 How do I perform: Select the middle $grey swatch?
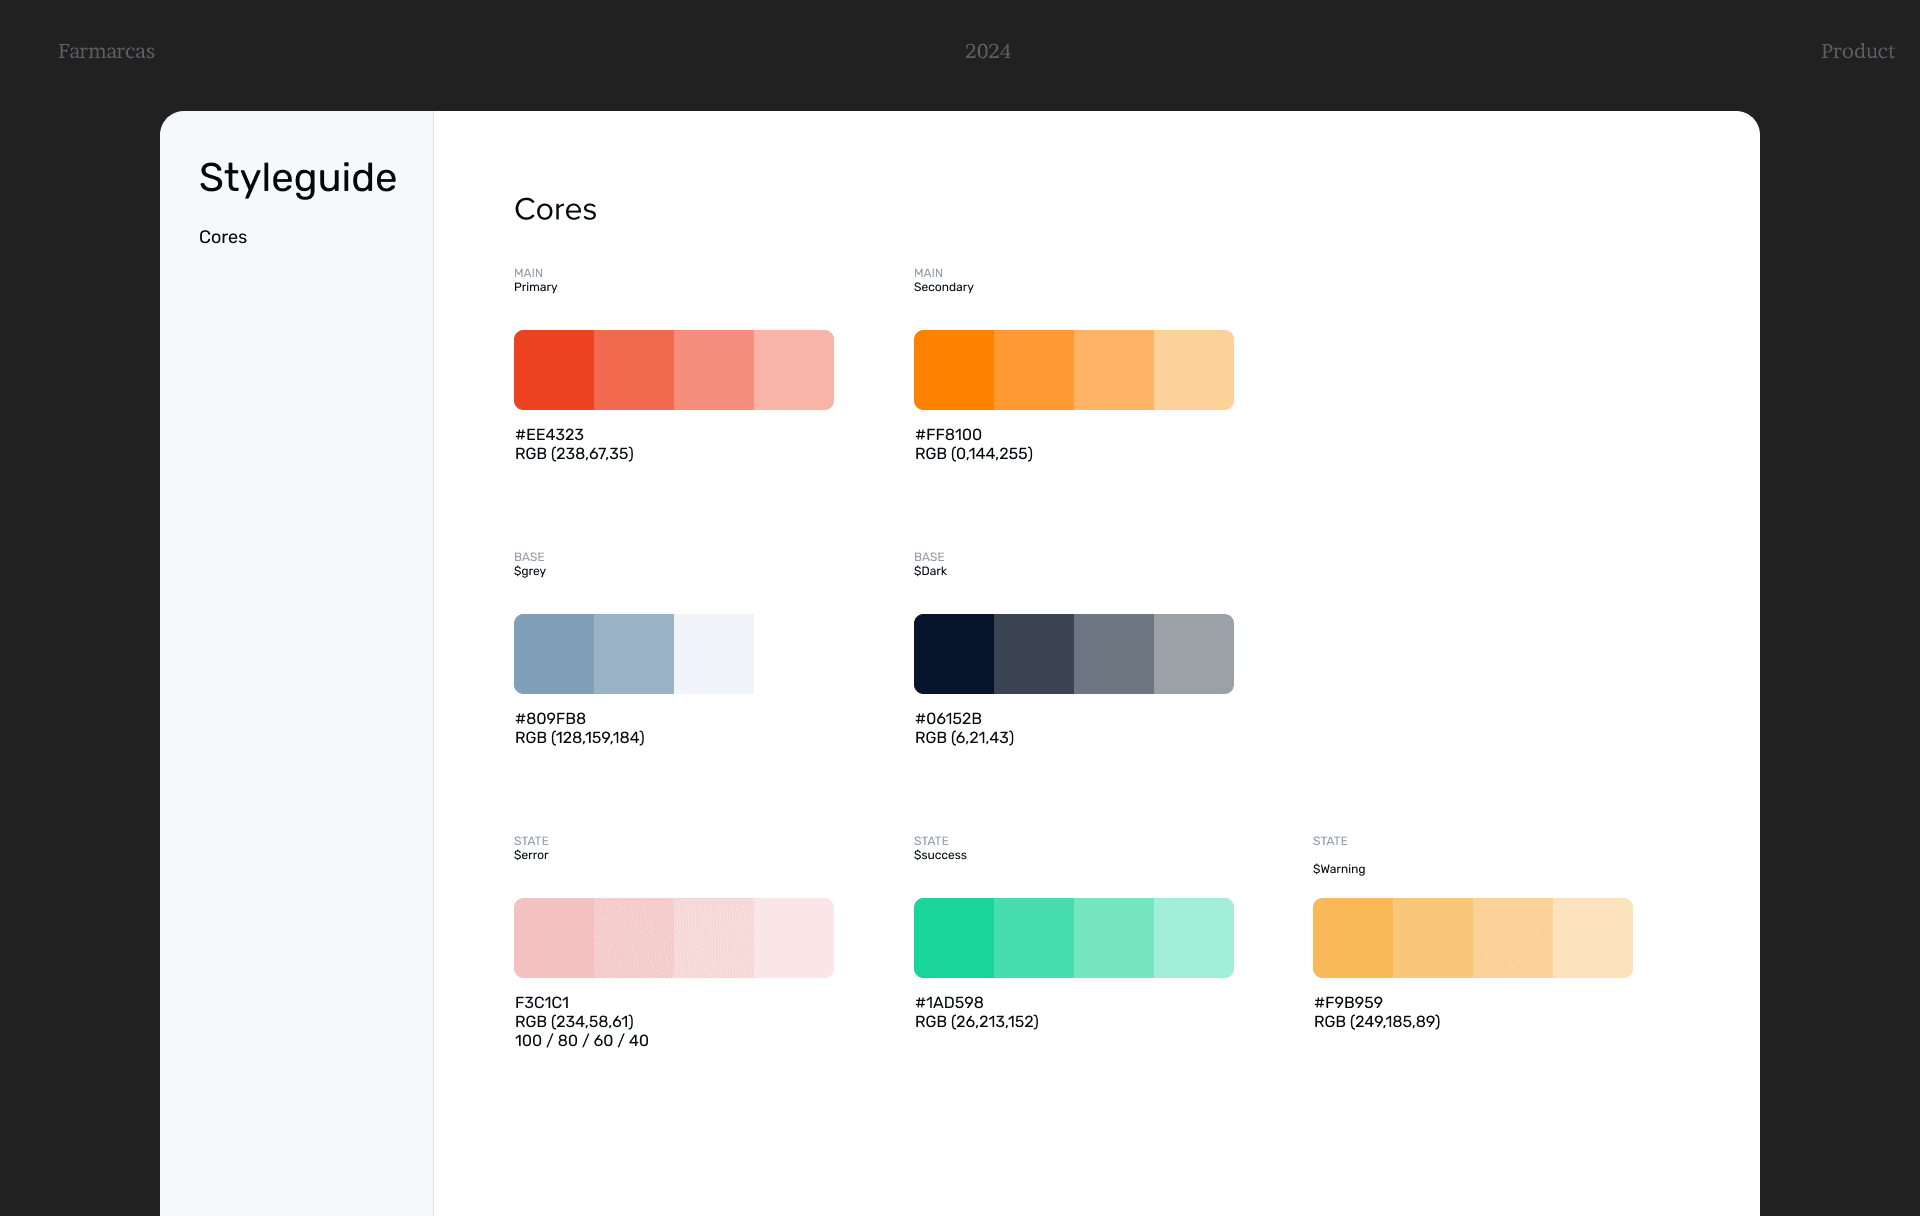tap(634, 654)
